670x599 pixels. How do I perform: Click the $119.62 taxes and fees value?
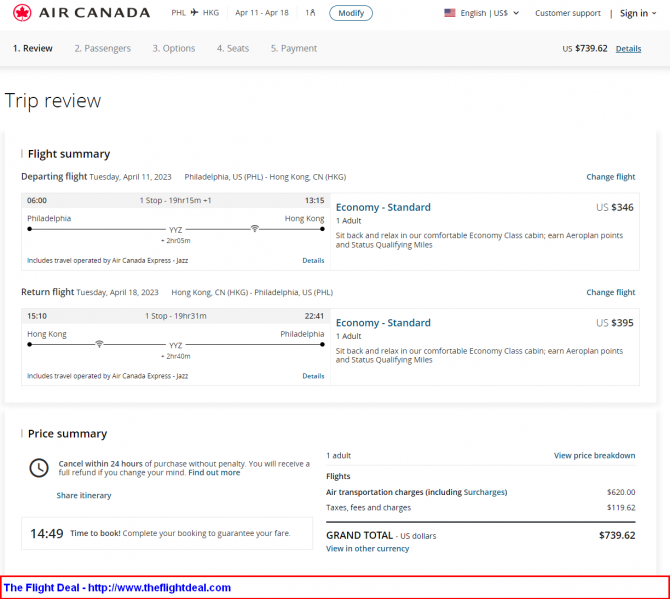(621, 508)
